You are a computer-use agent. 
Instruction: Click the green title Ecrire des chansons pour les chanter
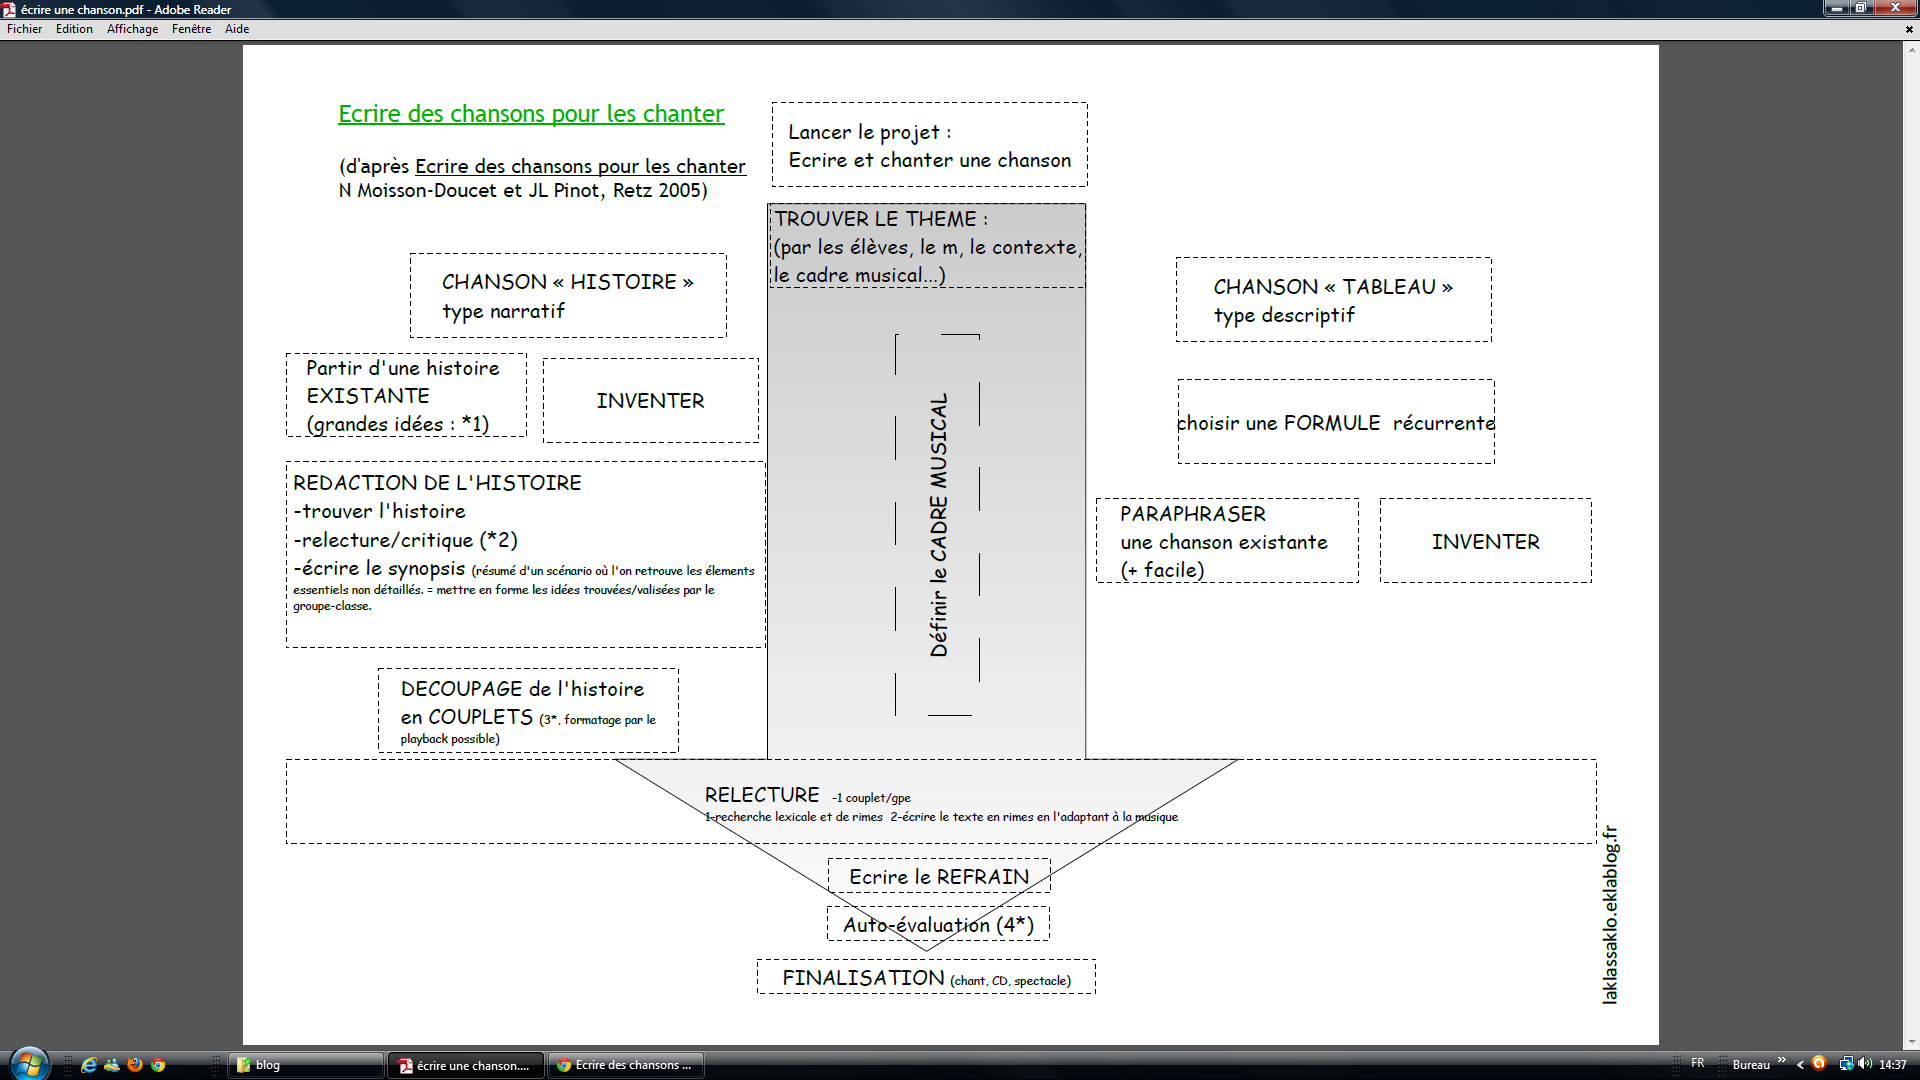(x=531, y=114)
